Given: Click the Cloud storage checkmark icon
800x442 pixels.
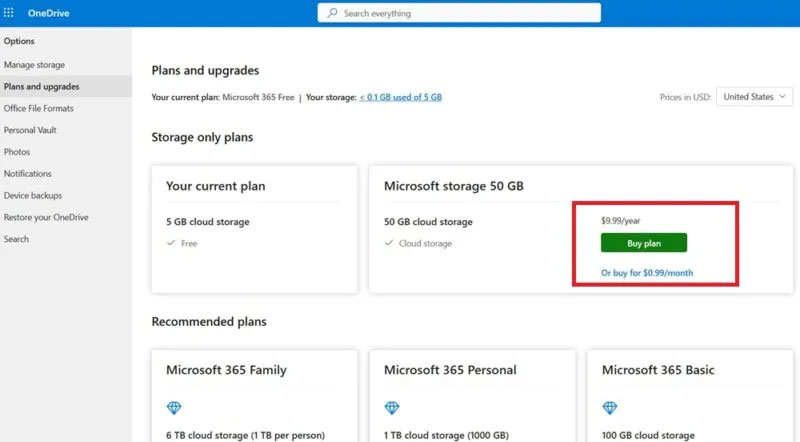Looking at the screenshot, I should [x=389, y=243].
